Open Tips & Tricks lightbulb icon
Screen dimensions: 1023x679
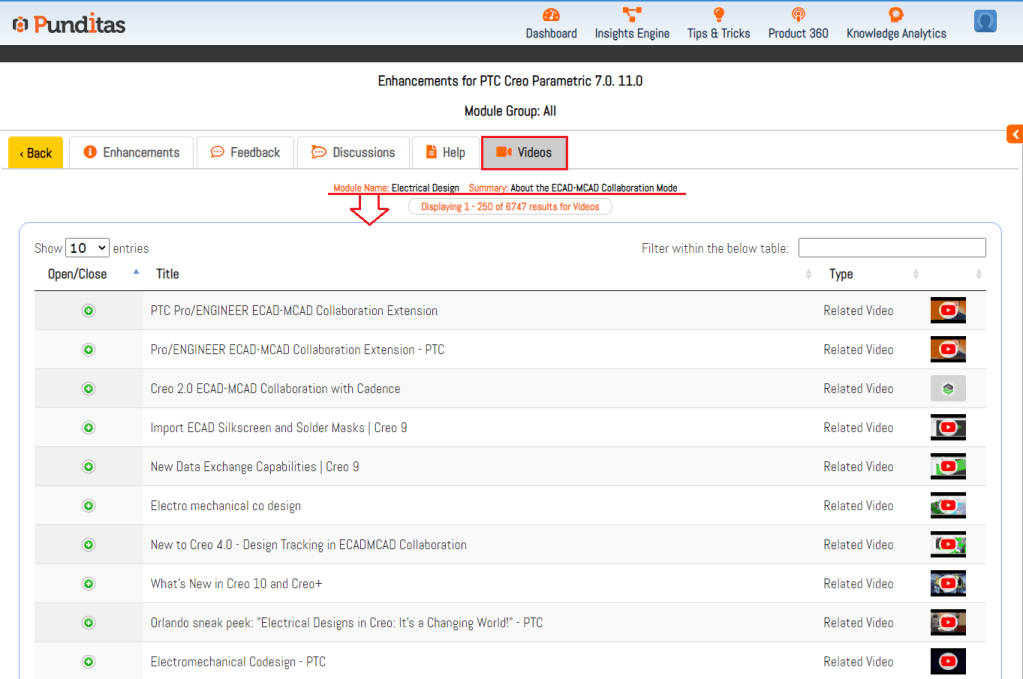pos(718,15)
